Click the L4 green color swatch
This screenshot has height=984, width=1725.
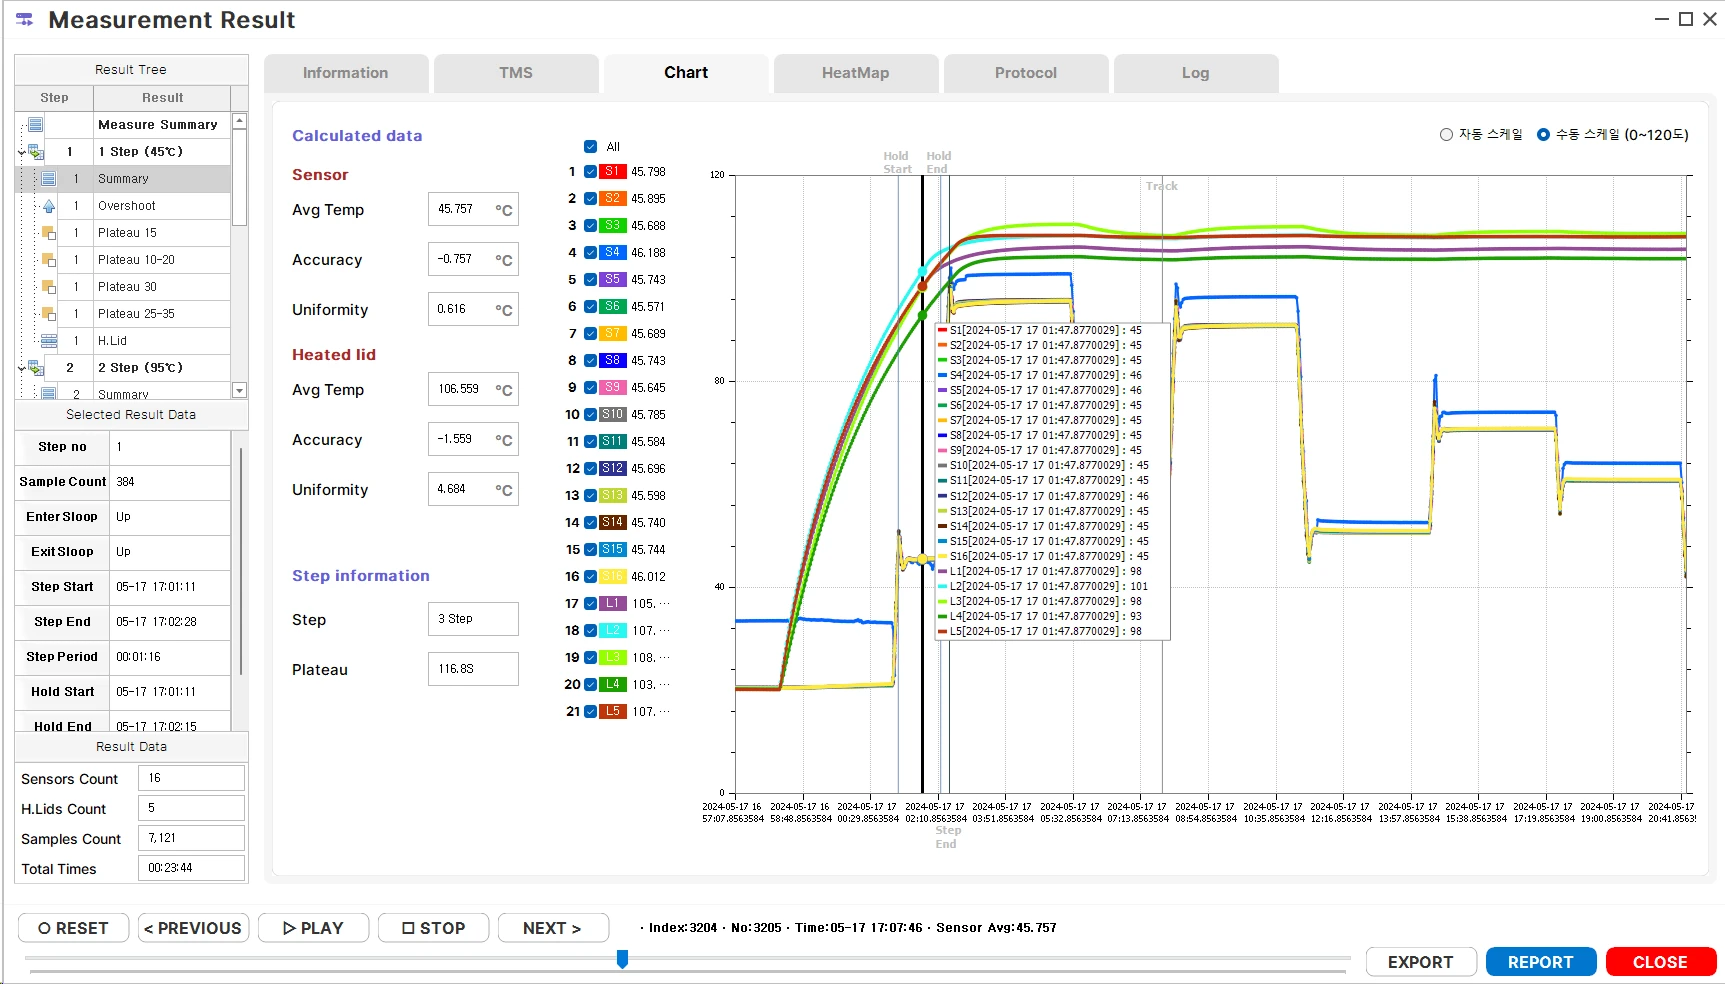[613, 685]
